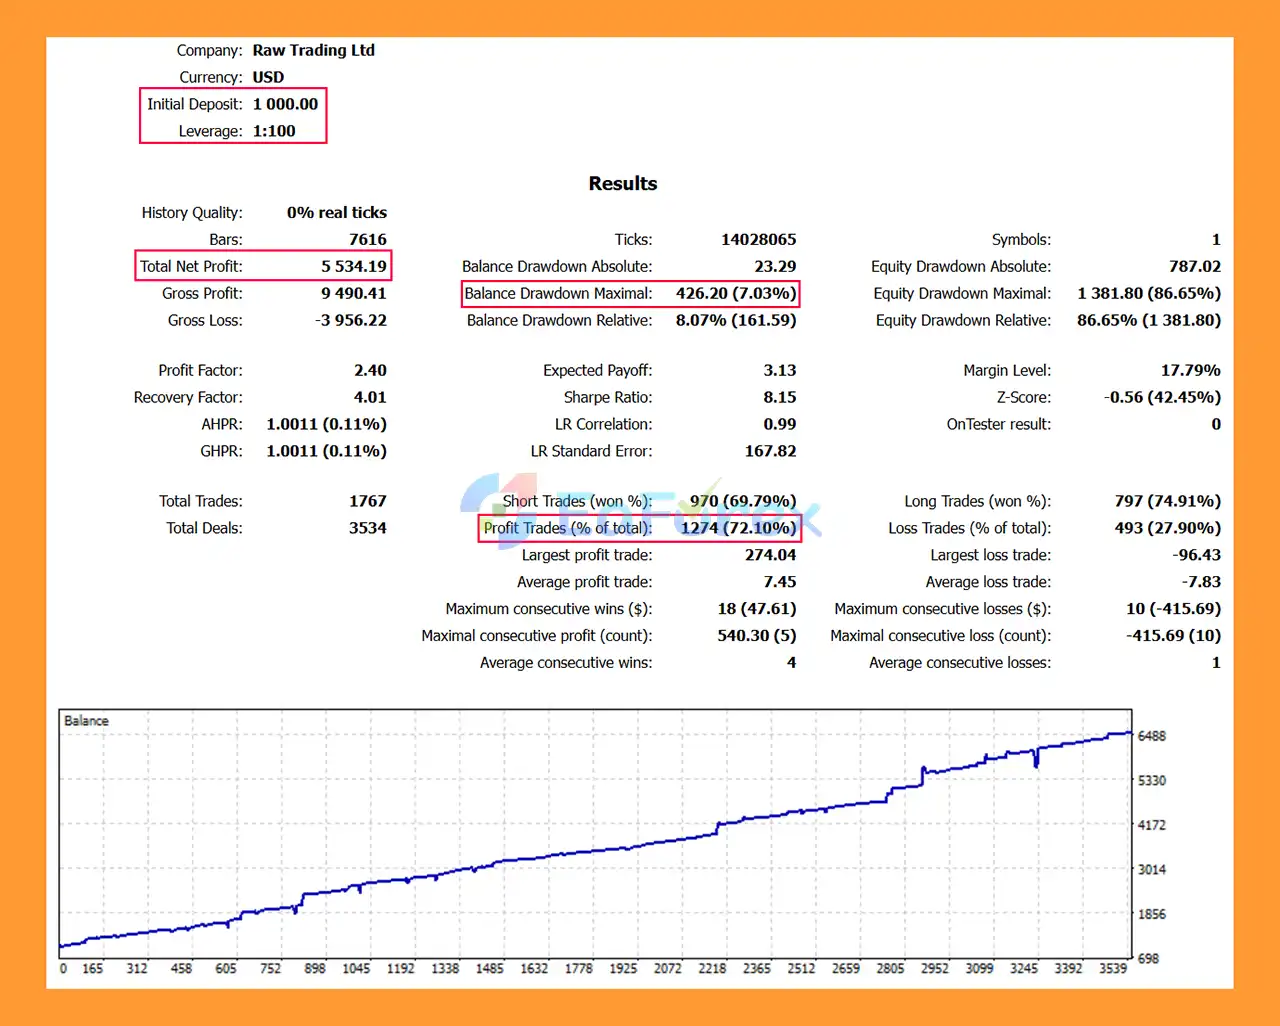The width and height of the screenshot is (1280, 1026).
Task: Click the 6488 label on the chart's vertical axis
Action: [1151, 736]
